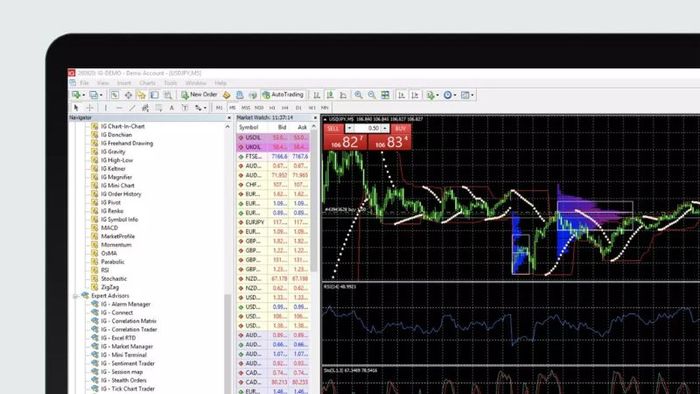Click the New Order toolbar button

pos(199,95)
